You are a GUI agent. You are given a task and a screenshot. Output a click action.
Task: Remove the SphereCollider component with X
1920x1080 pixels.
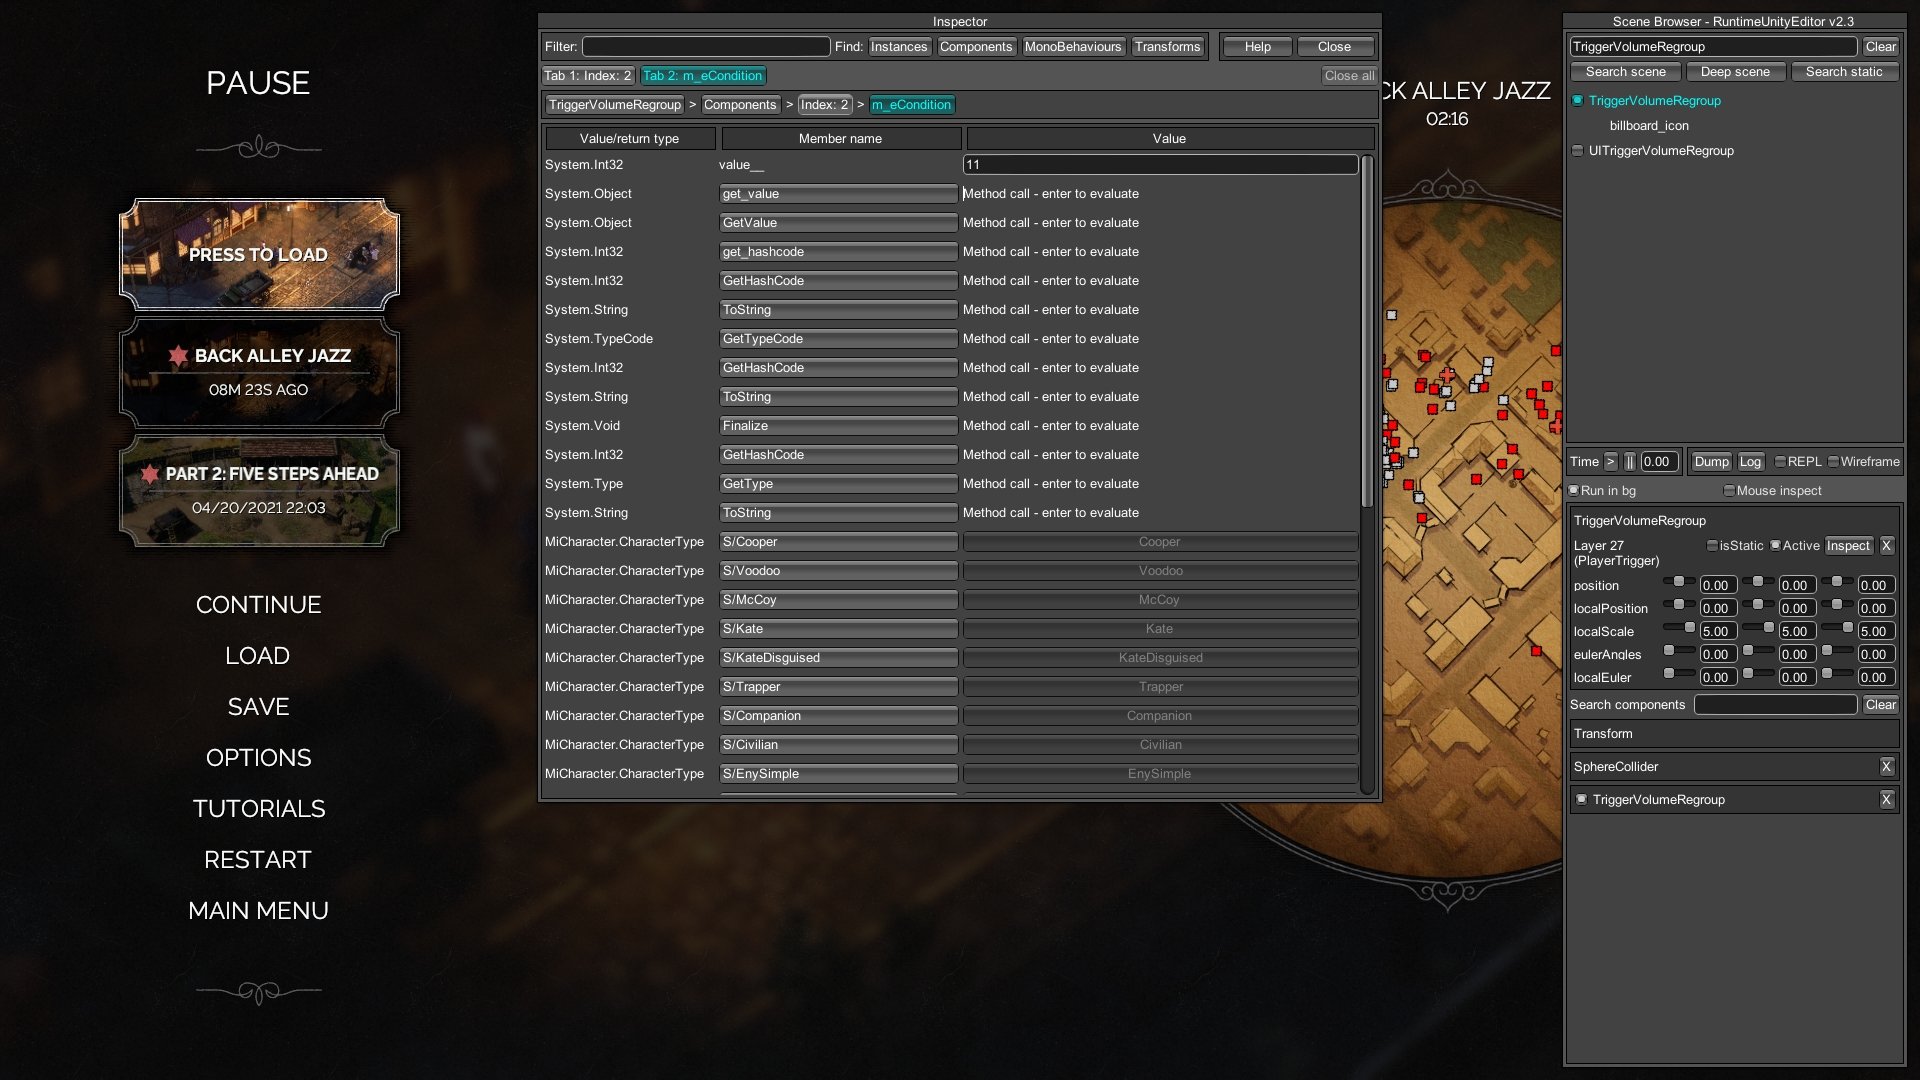pyautogui.click(x=1886, y=766)
